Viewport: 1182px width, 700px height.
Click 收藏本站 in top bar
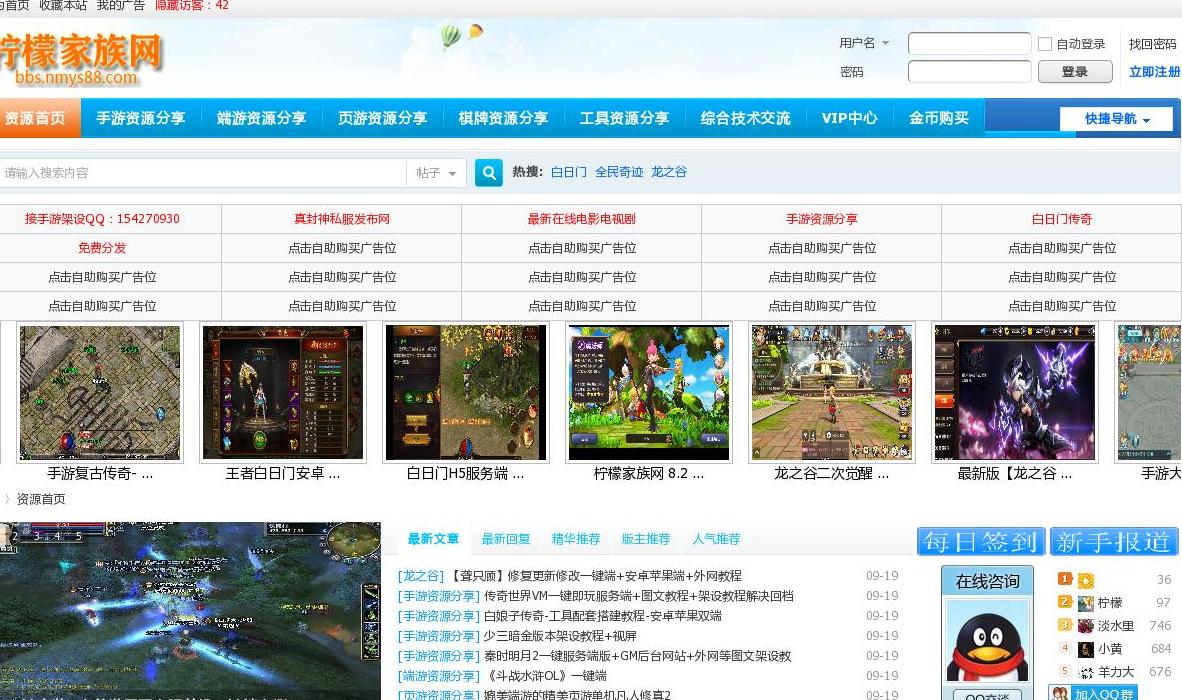click(x=63, y=5)
